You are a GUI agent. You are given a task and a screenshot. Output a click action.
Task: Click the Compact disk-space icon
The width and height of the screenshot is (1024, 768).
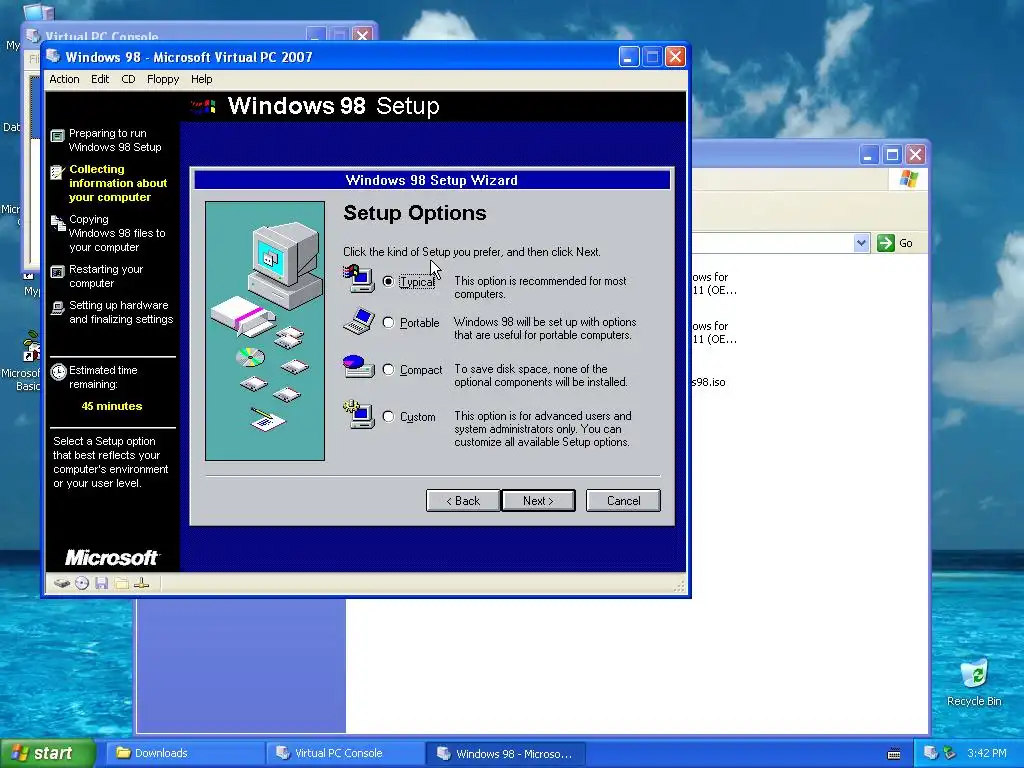coord(359,366)
